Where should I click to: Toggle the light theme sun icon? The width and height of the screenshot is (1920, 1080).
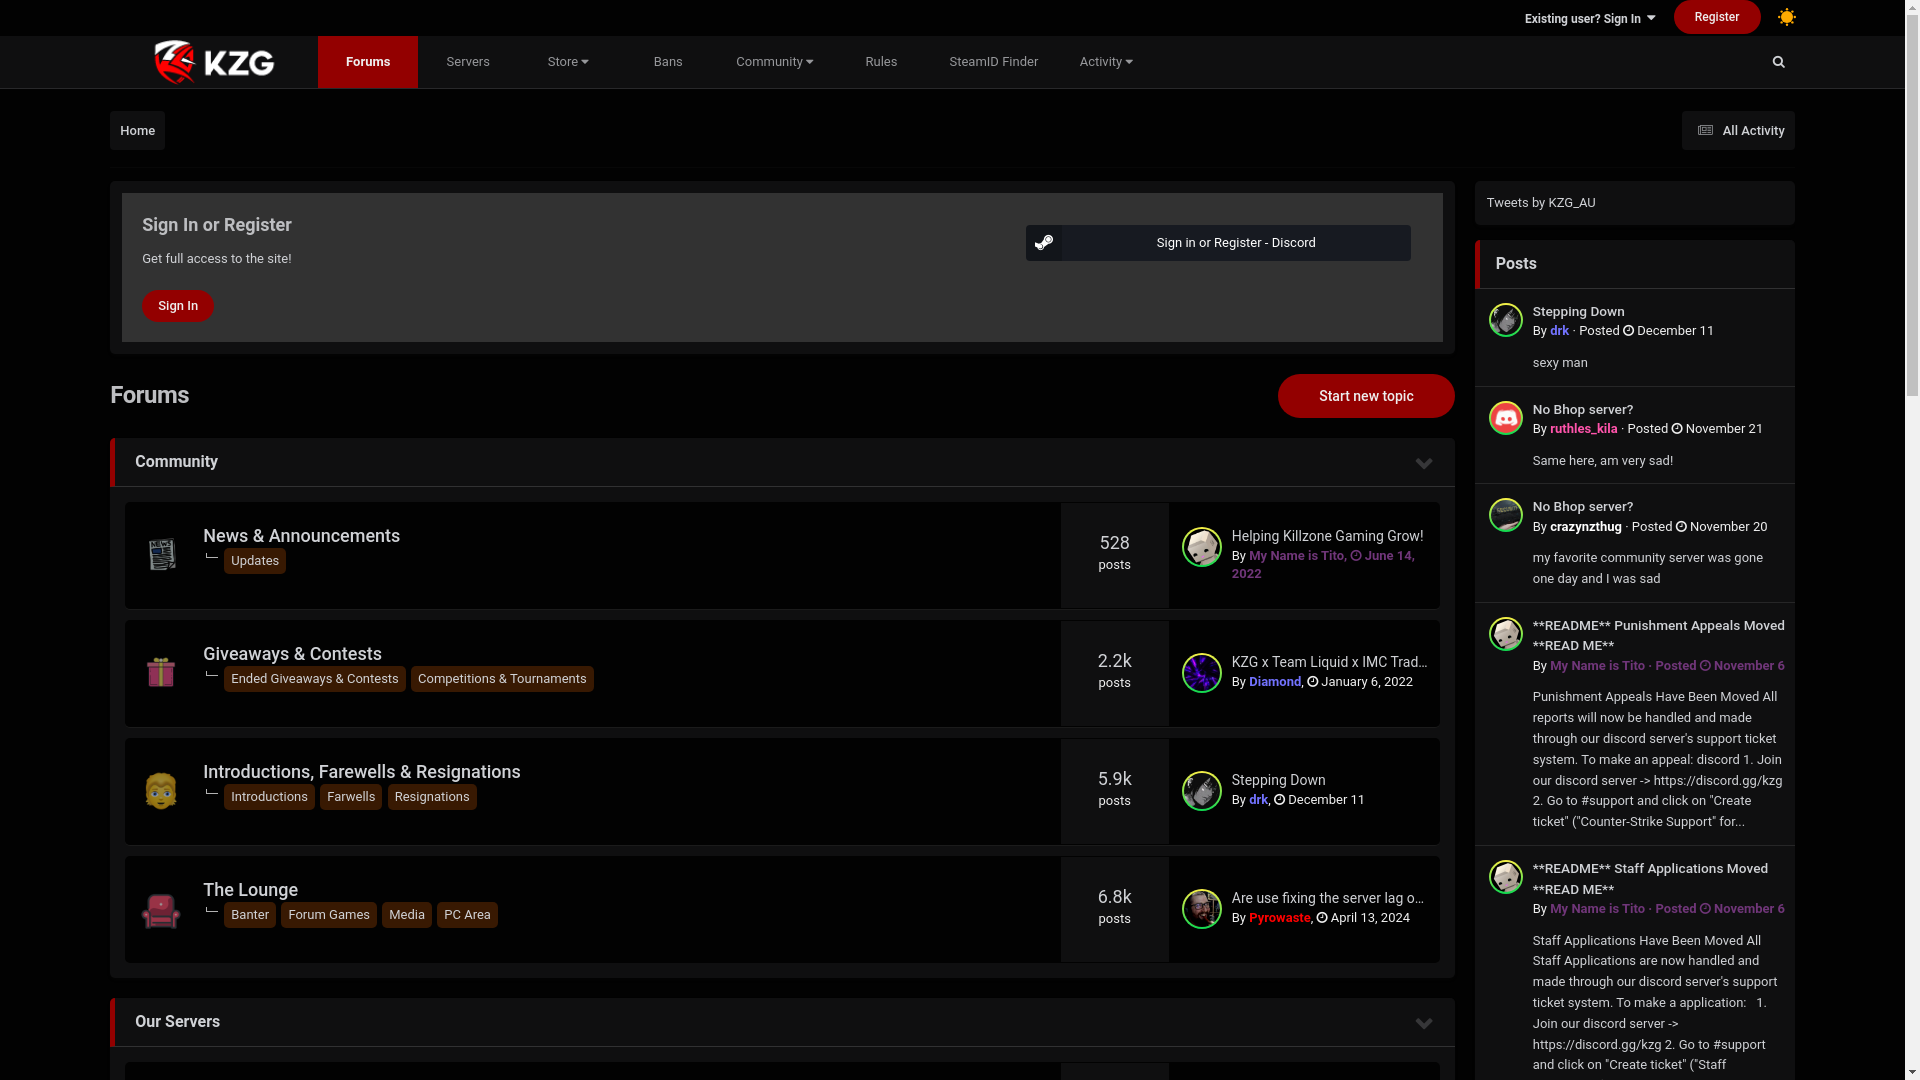1787,17
